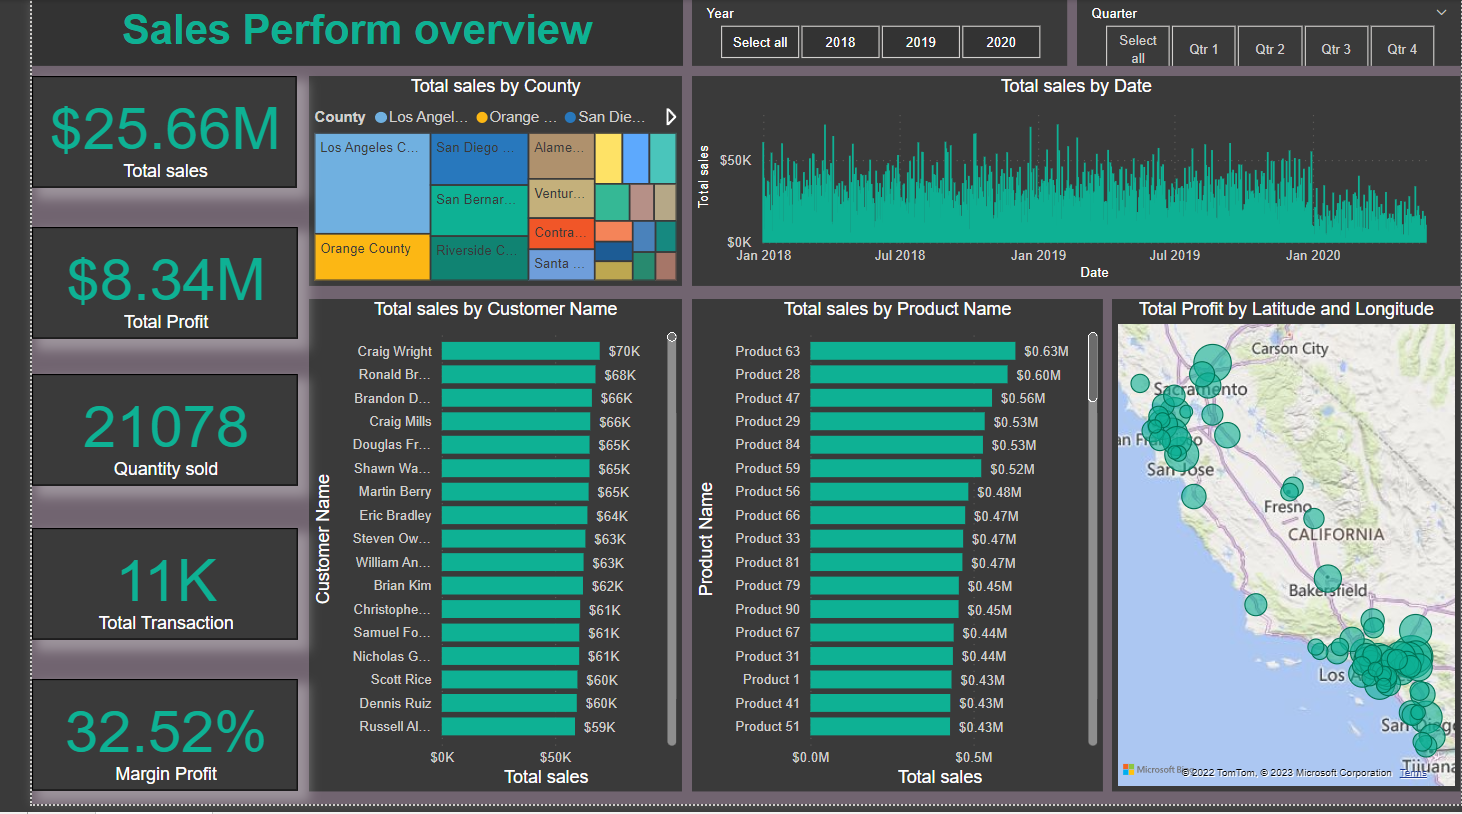Click Select all in the Quarter slicer
Image resolution: width=1462 pixels, height=814 pixels.
coord(1137,46)
